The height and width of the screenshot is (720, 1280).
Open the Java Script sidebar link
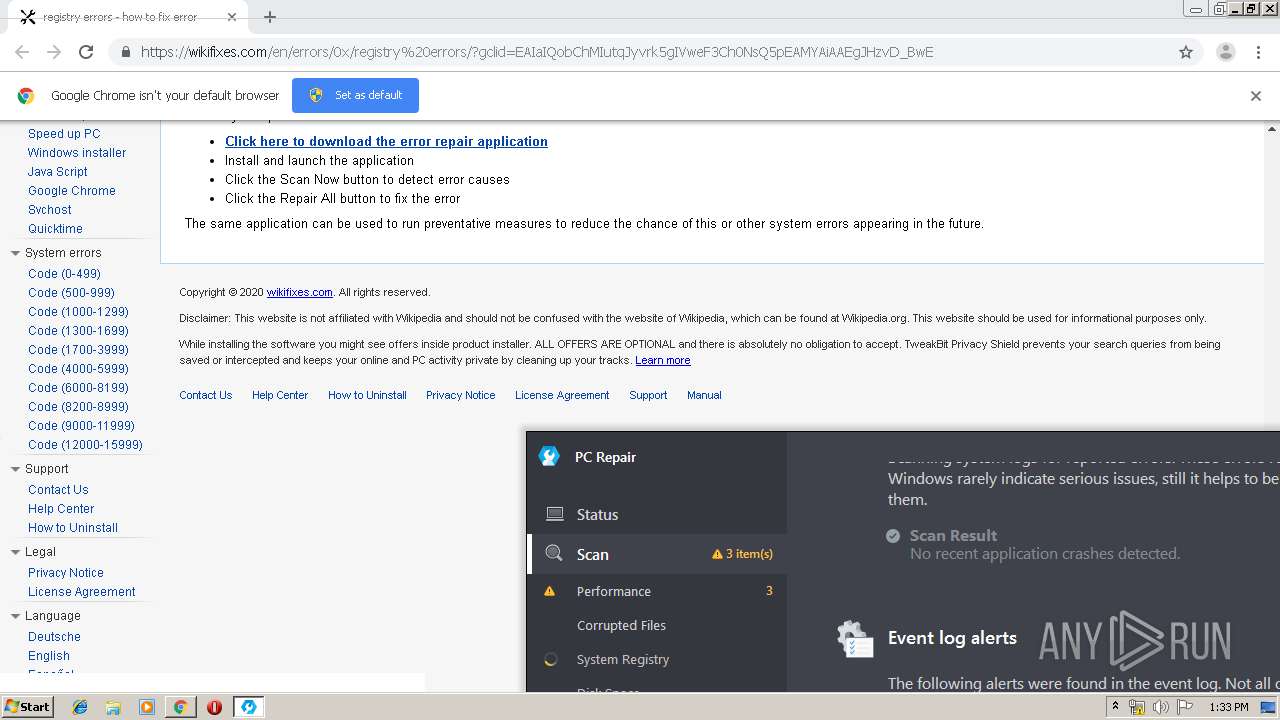point(58,171)
